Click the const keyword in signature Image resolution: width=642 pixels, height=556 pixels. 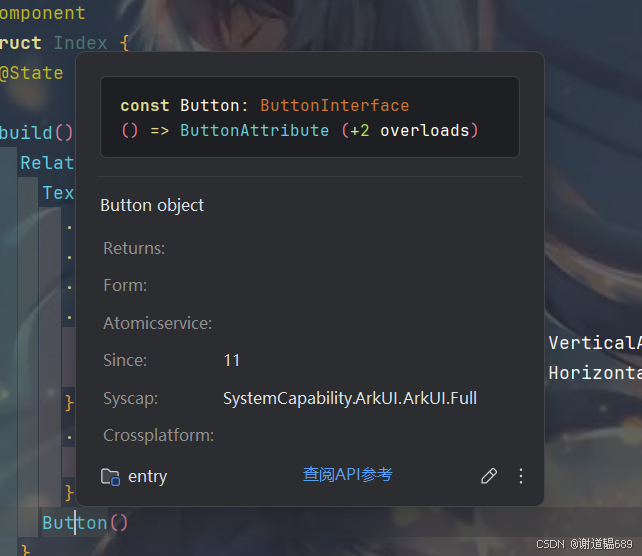[x=145, y=105]
